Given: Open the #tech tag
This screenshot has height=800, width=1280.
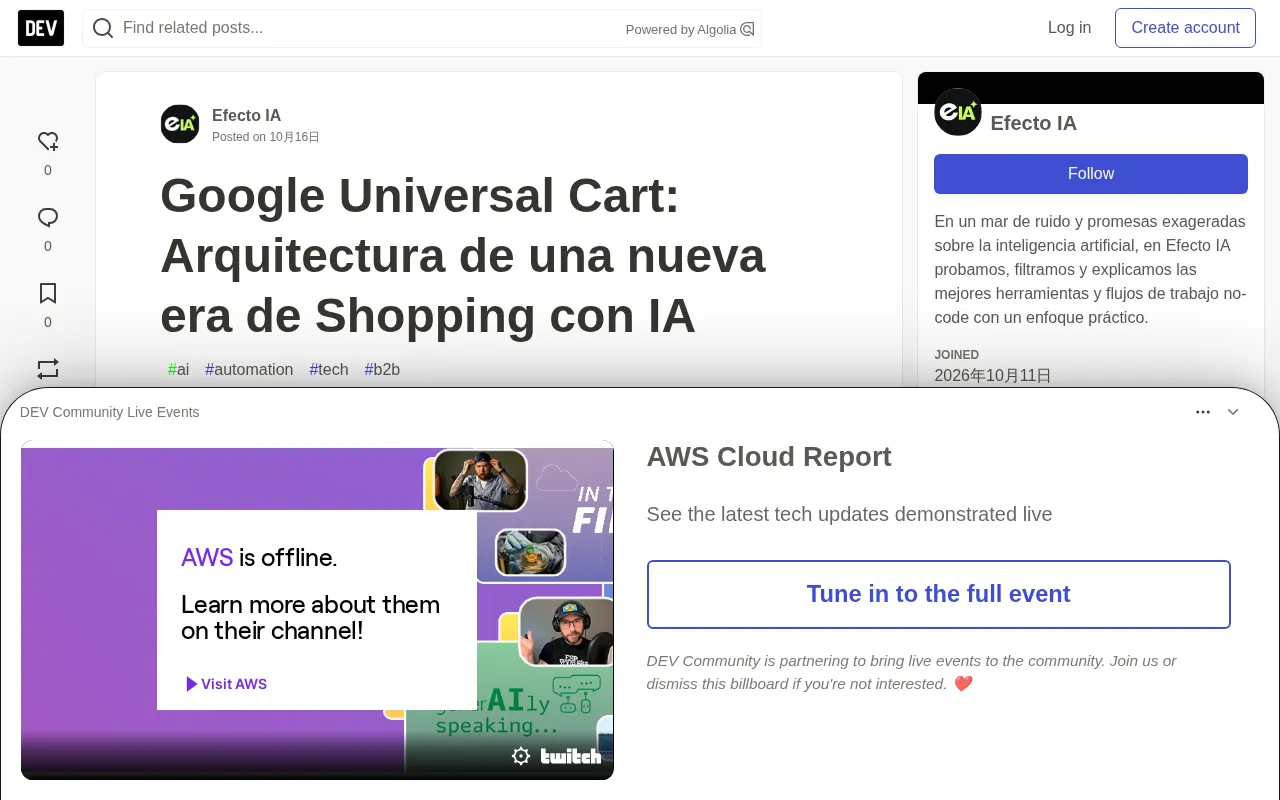Looking at the screenshot, I should [x=329, y=369].
